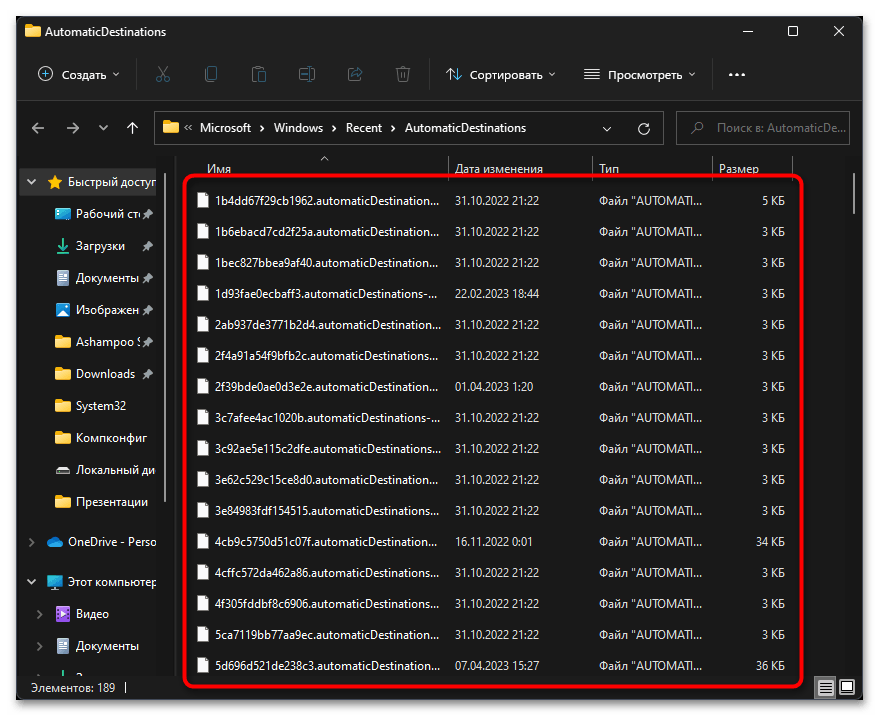Click the search magnifier icon
Screen dimensions: 879x716
coord(697,128)
